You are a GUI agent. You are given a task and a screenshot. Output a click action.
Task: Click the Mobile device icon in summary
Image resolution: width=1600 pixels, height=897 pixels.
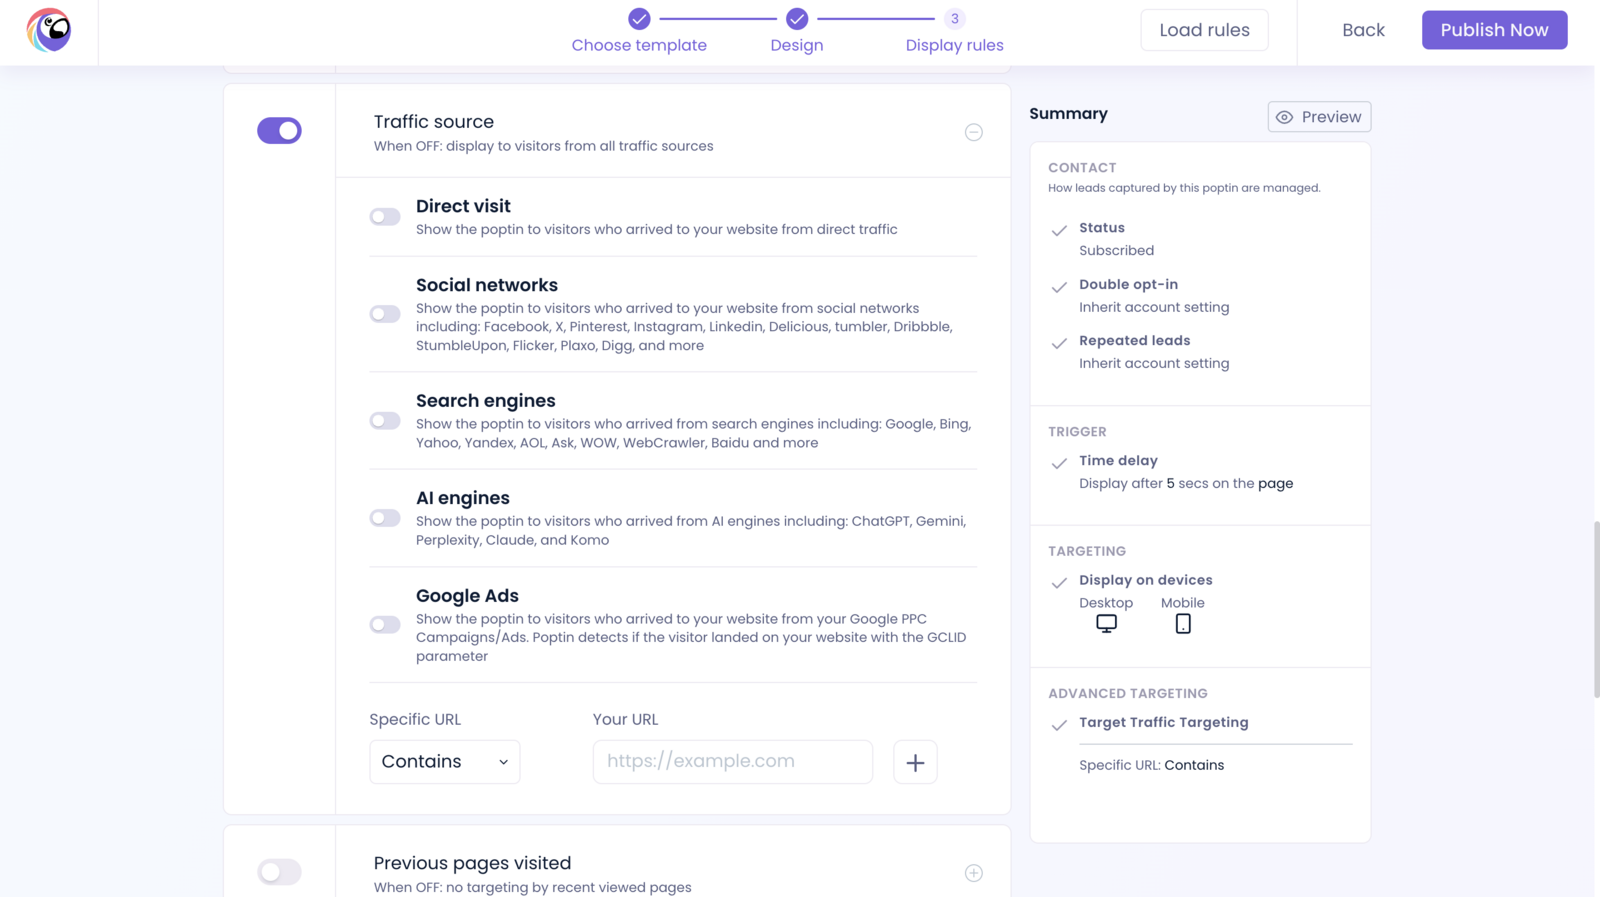(1183, 624)
